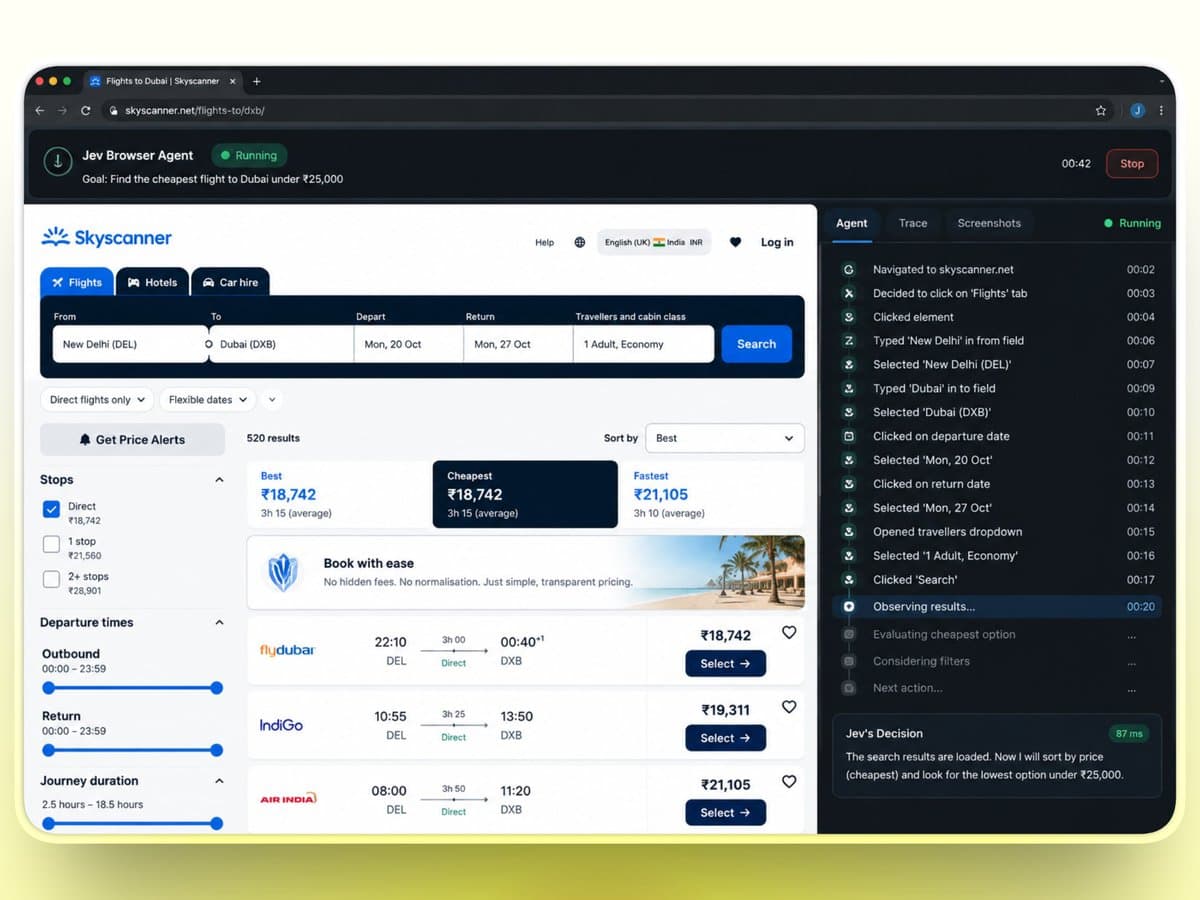The height and width of the screenshot is (900, 1200).
Task: Uncheck the Direct stops checkbox
Action: 52,510
